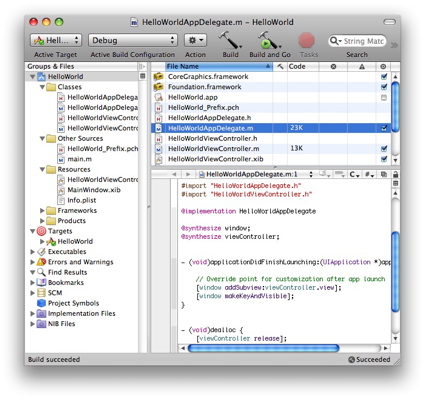Click the Errors and Warnings icon
This screenshot has width=425, height=399.
pyautogui.click(x=41, y=262)
